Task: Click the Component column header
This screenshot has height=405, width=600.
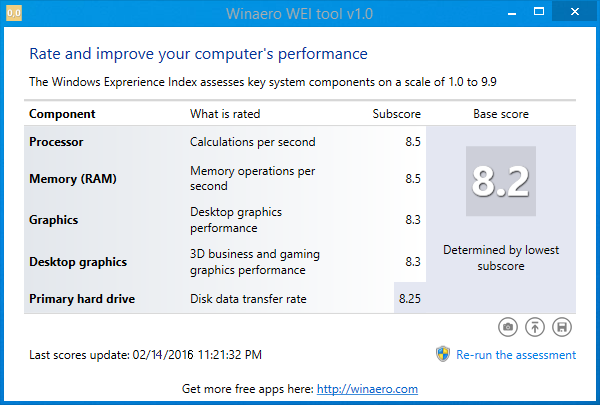Action: tap(62, 114)
